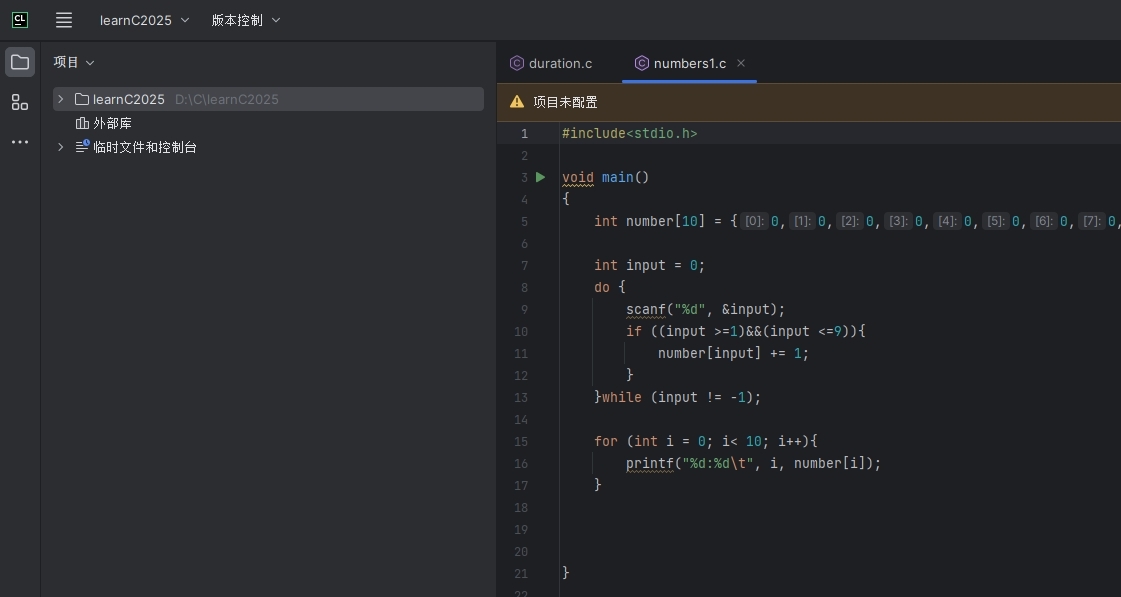Click the CLion logo icon
Screen dimensions: 1121x597
(x=20, y=20)
